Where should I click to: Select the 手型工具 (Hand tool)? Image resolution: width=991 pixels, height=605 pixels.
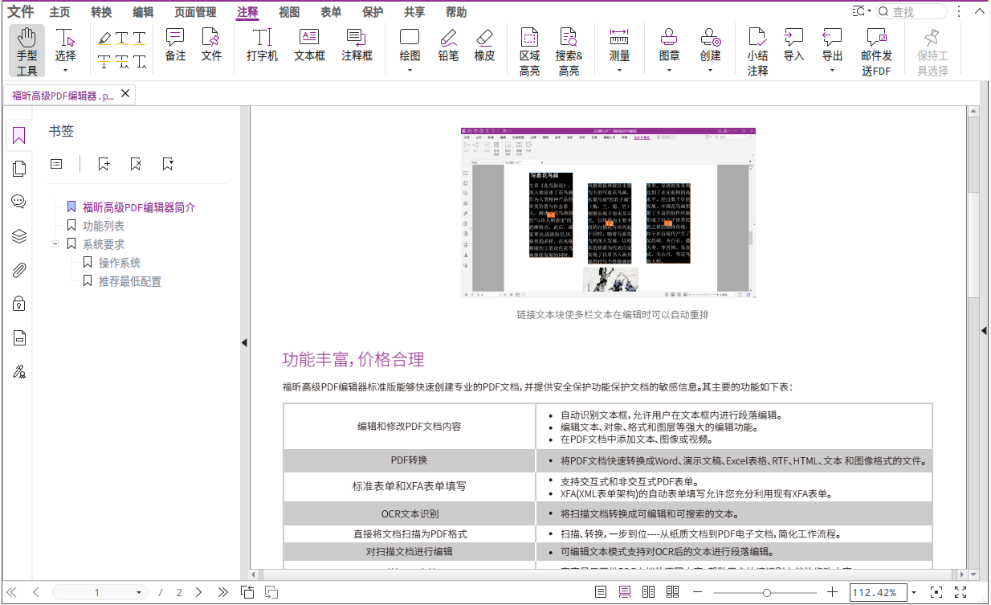point(26,47)
